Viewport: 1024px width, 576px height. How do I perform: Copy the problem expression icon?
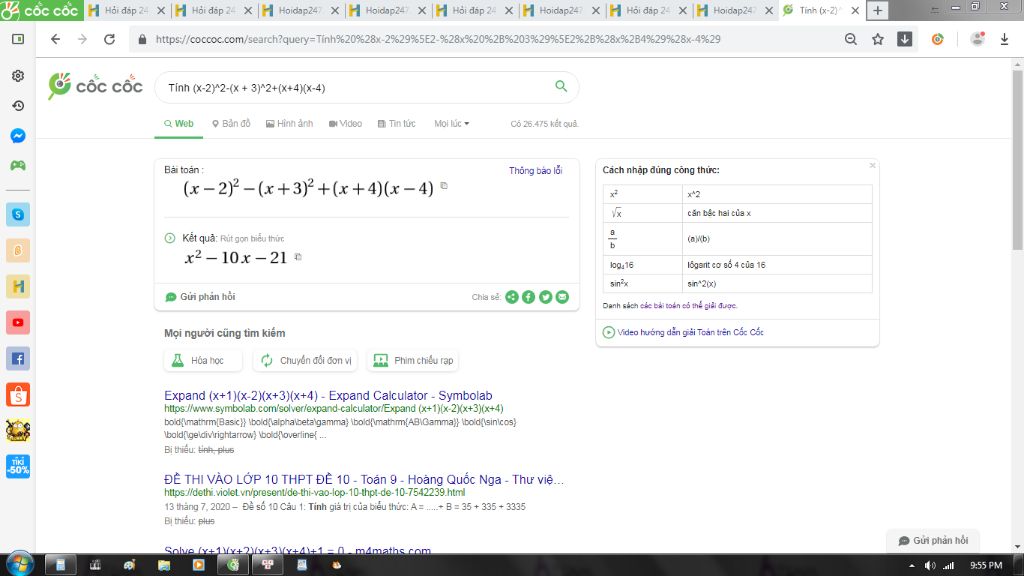coord(444,185)
